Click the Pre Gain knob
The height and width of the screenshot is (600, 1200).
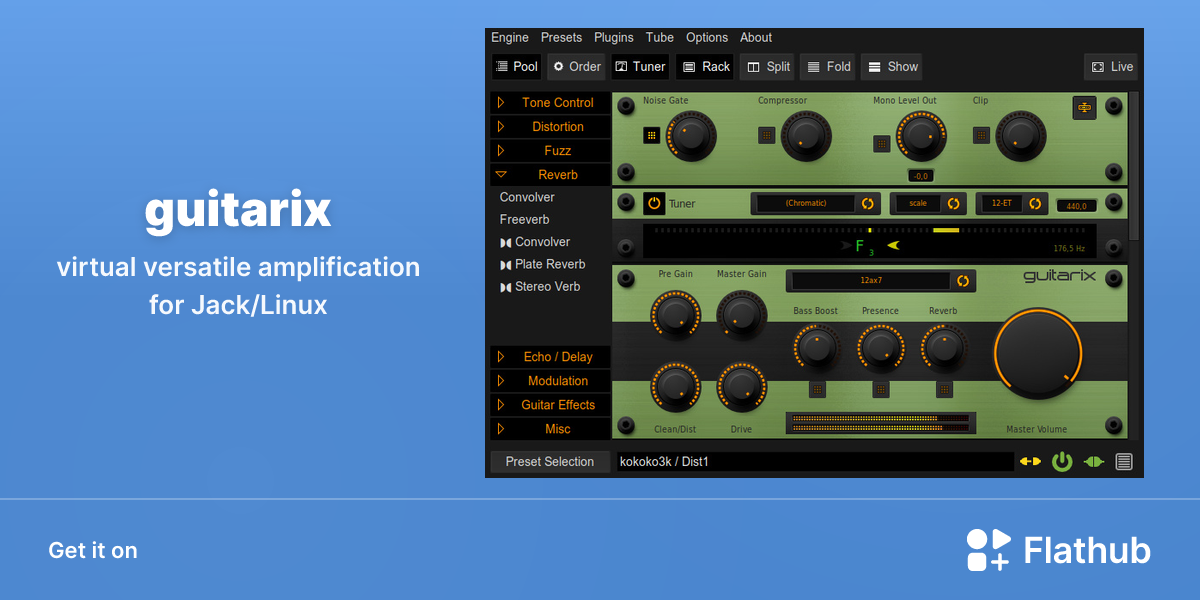675,313
